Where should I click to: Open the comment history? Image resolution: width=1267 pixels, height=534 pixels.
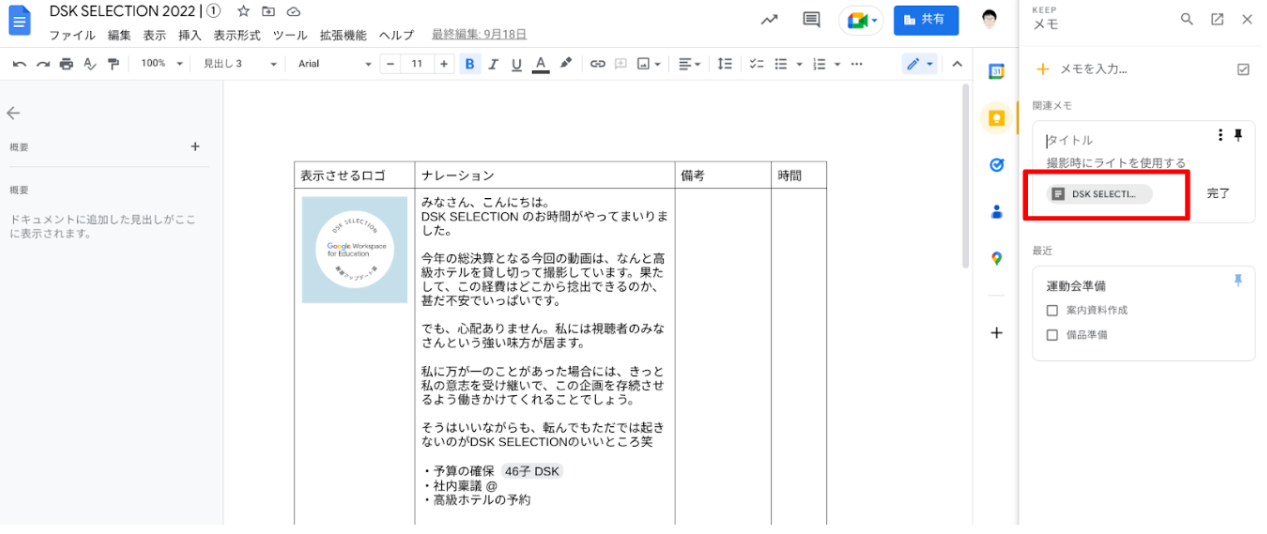click(x=811, y=20)
